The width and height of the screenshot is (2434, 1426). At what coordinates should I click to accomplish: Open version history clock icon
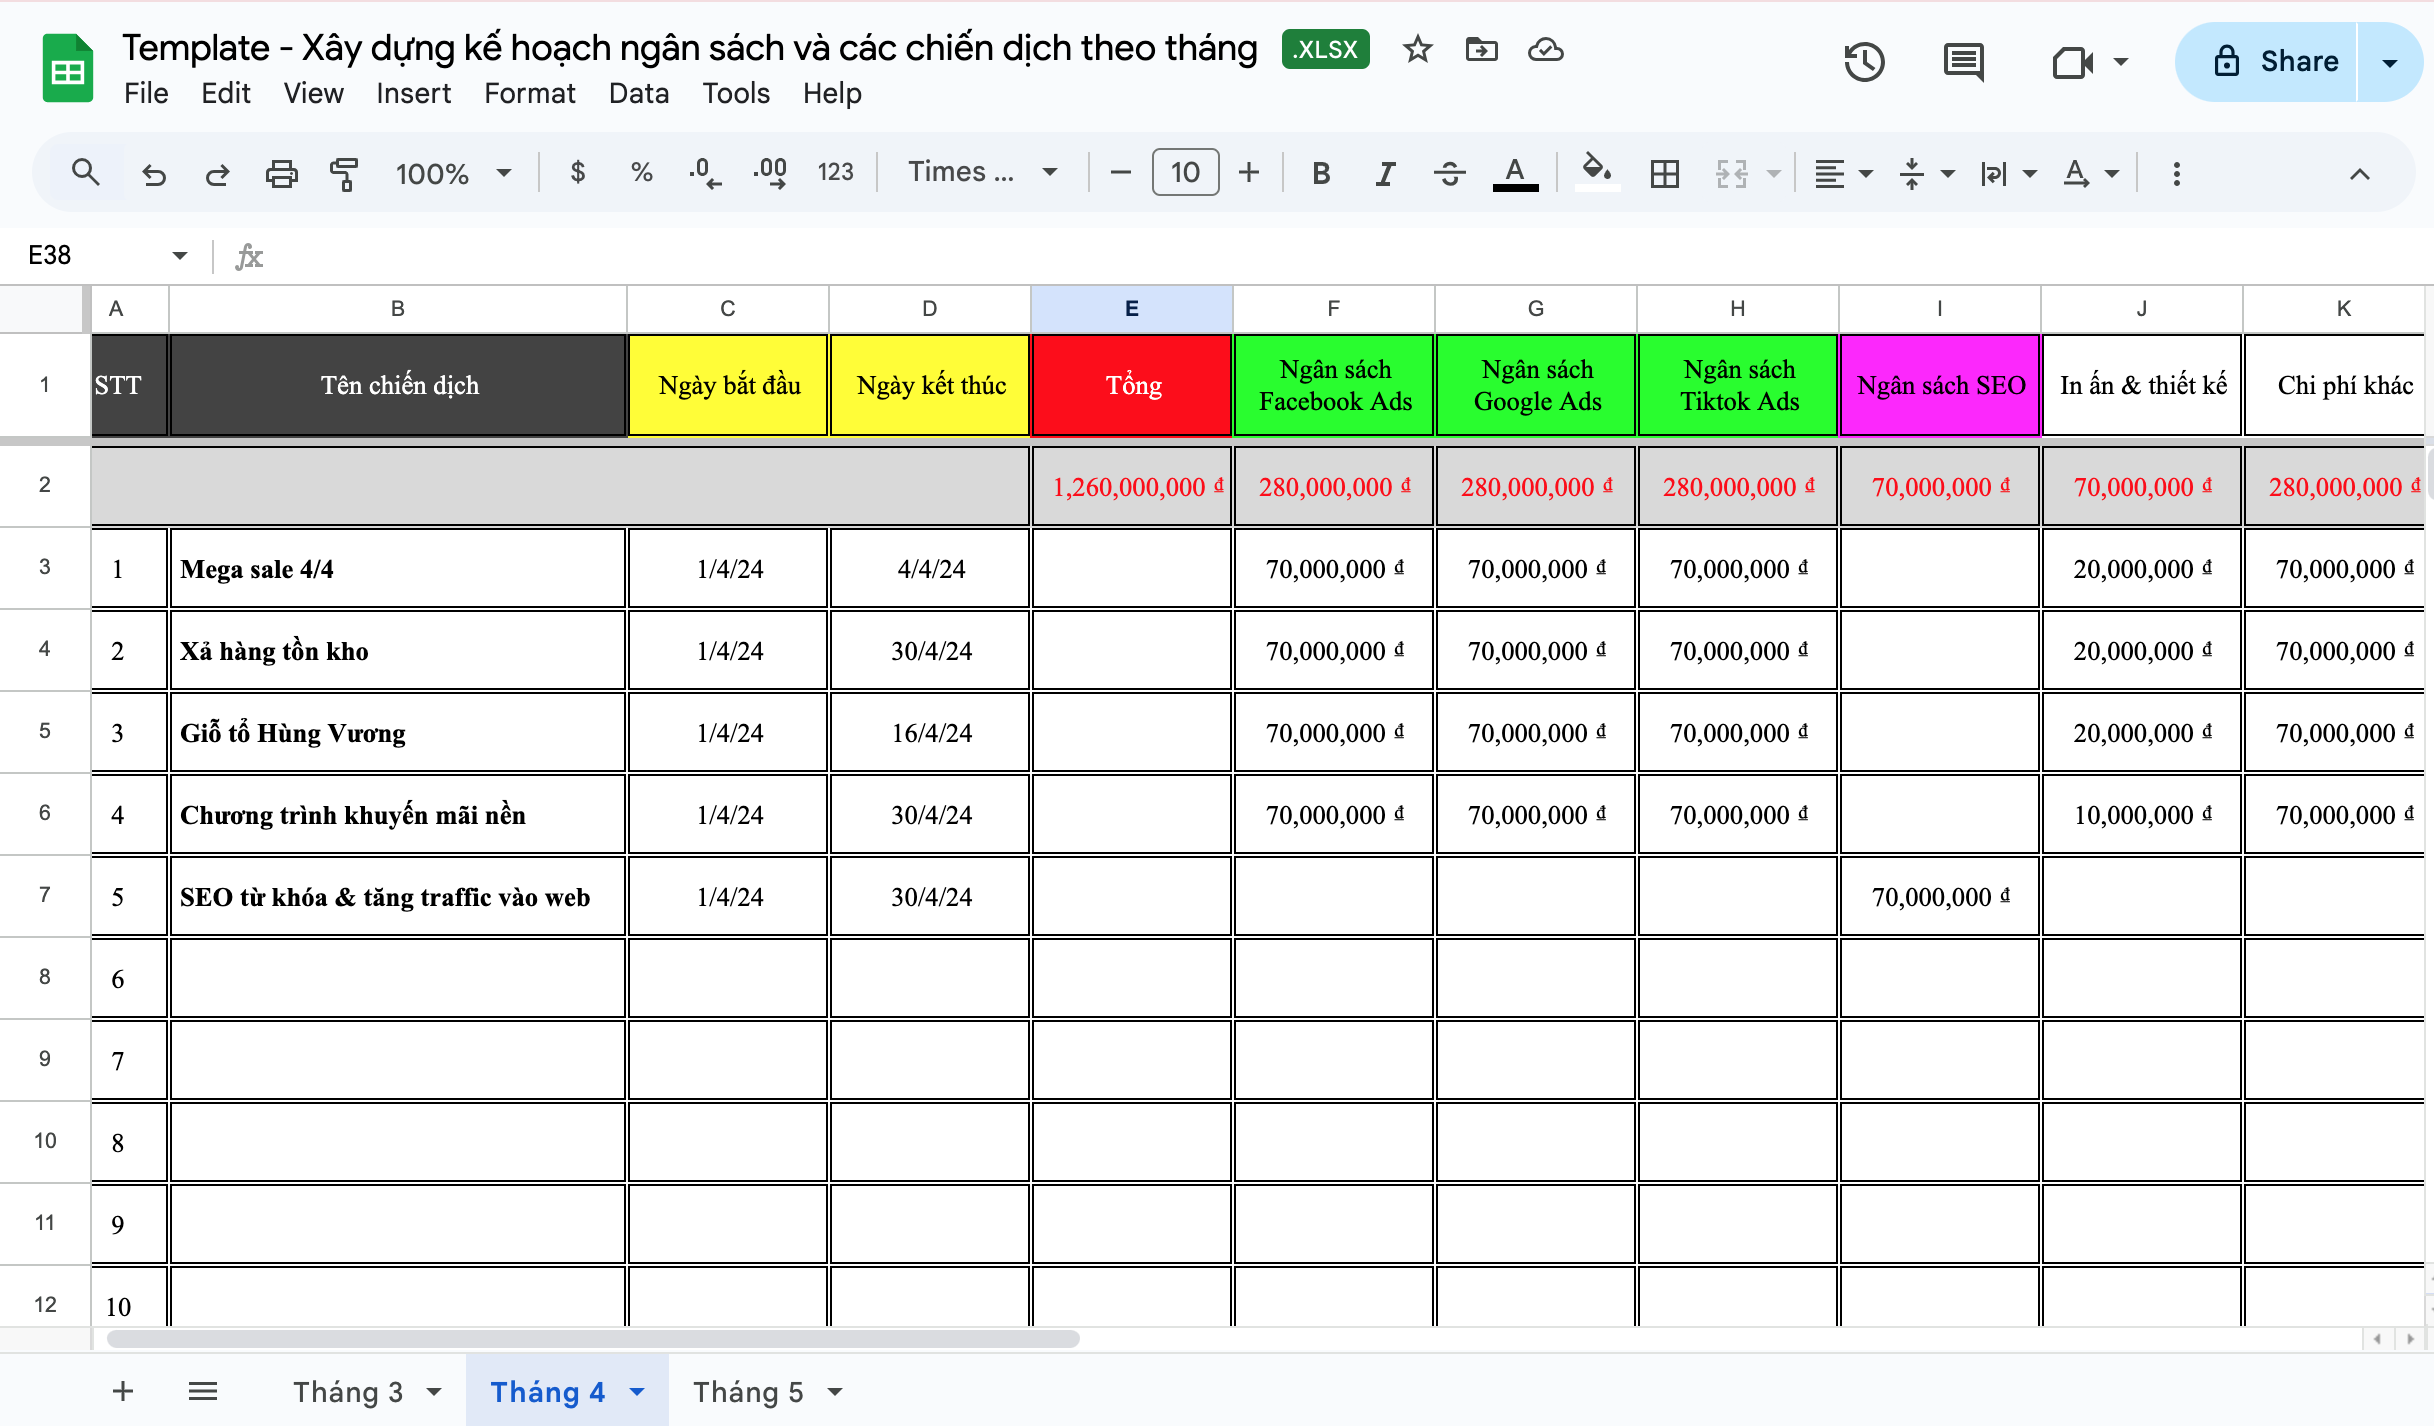(1864, 62)
